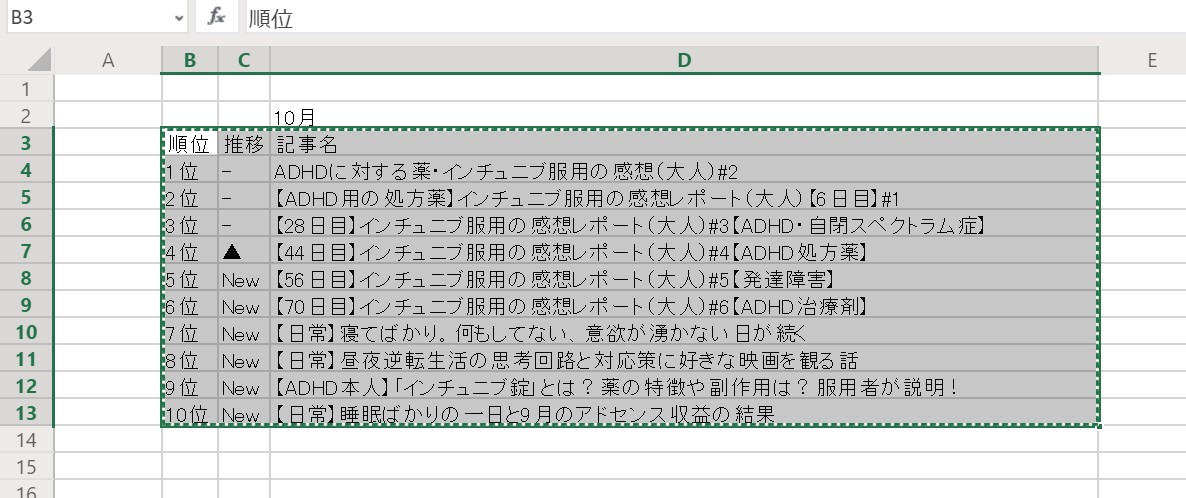Click the 記事名 header cell
This screenshot has height=498, width=1186.
(x=684, y=143)
